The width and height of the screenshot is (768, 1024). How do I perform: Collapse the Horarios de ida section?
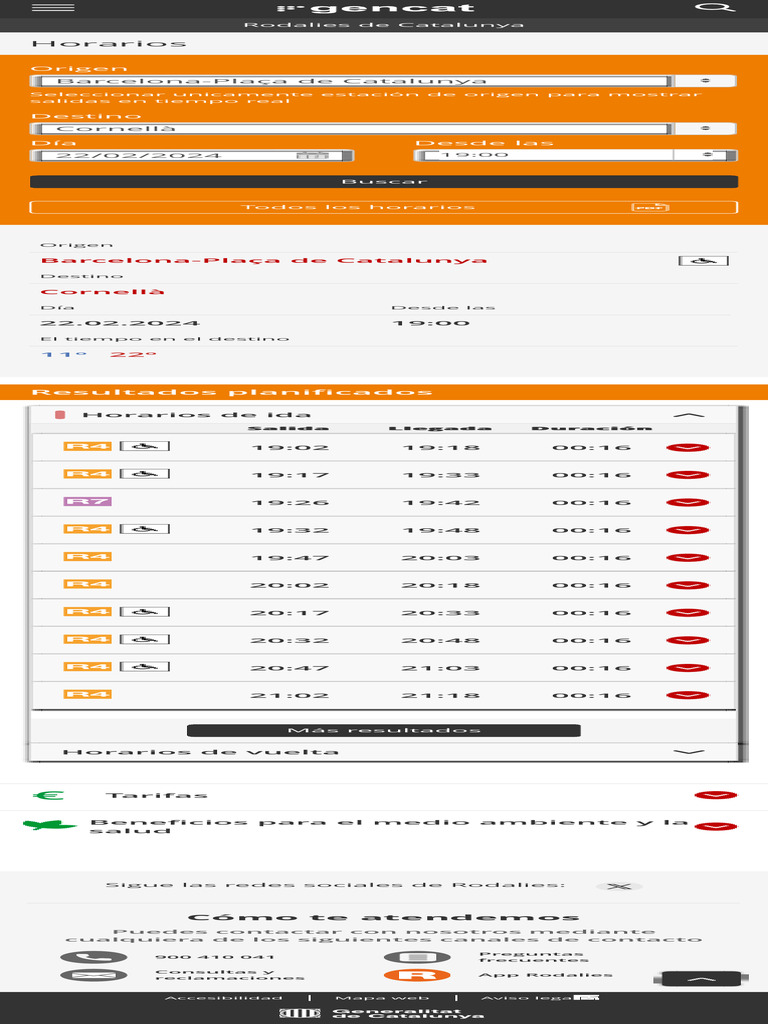[688, 415]
